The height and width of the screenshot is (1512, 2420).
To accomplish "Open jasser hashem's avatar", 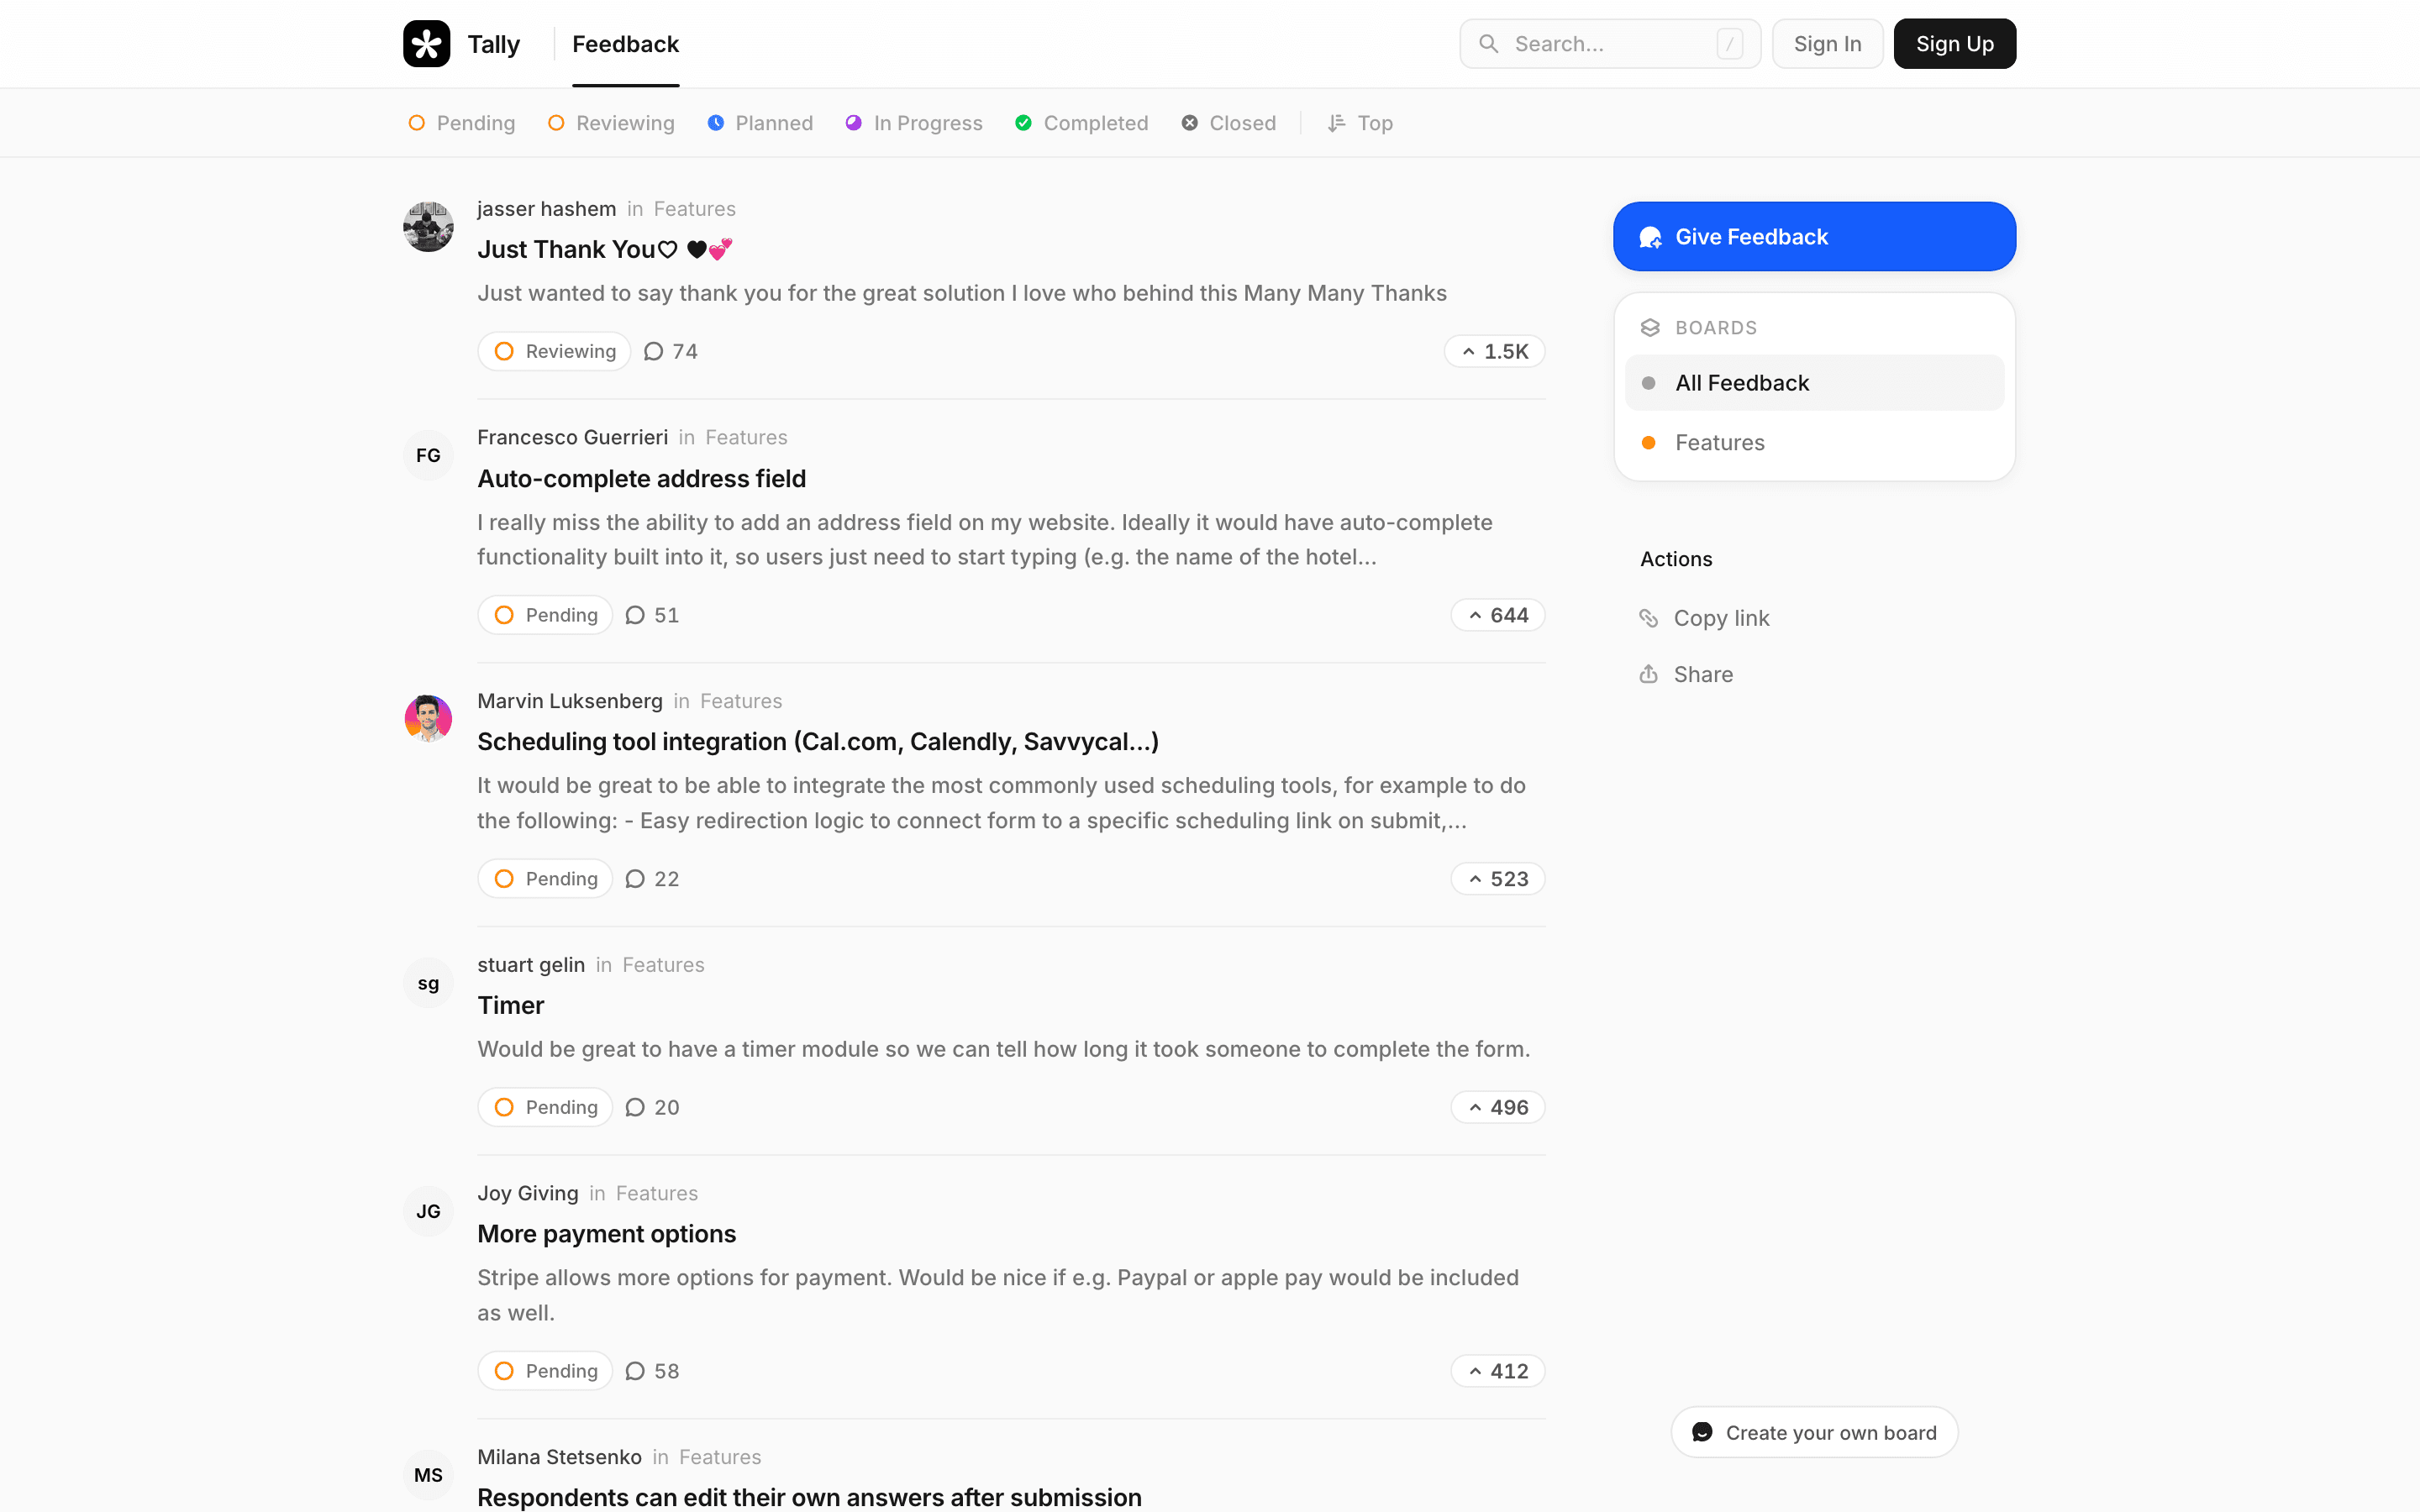I will click(428, 227).
